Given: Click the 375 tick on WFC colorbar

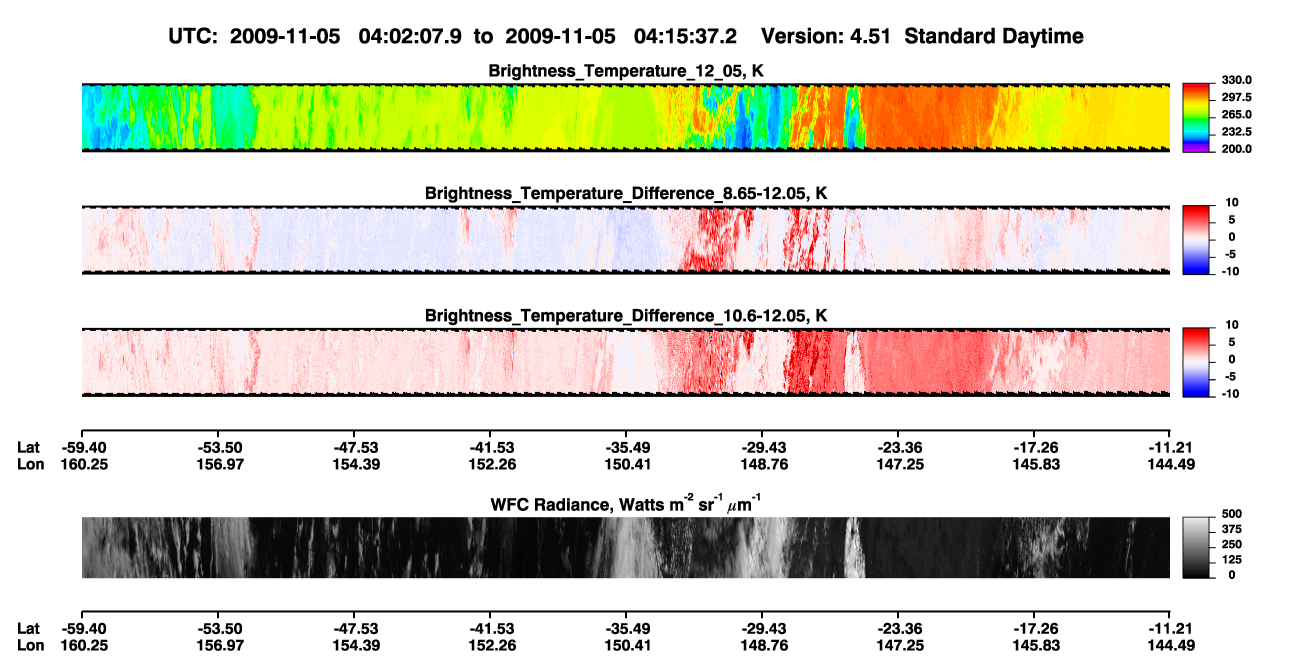Looking at the screenshot, I should [1231, 529].
